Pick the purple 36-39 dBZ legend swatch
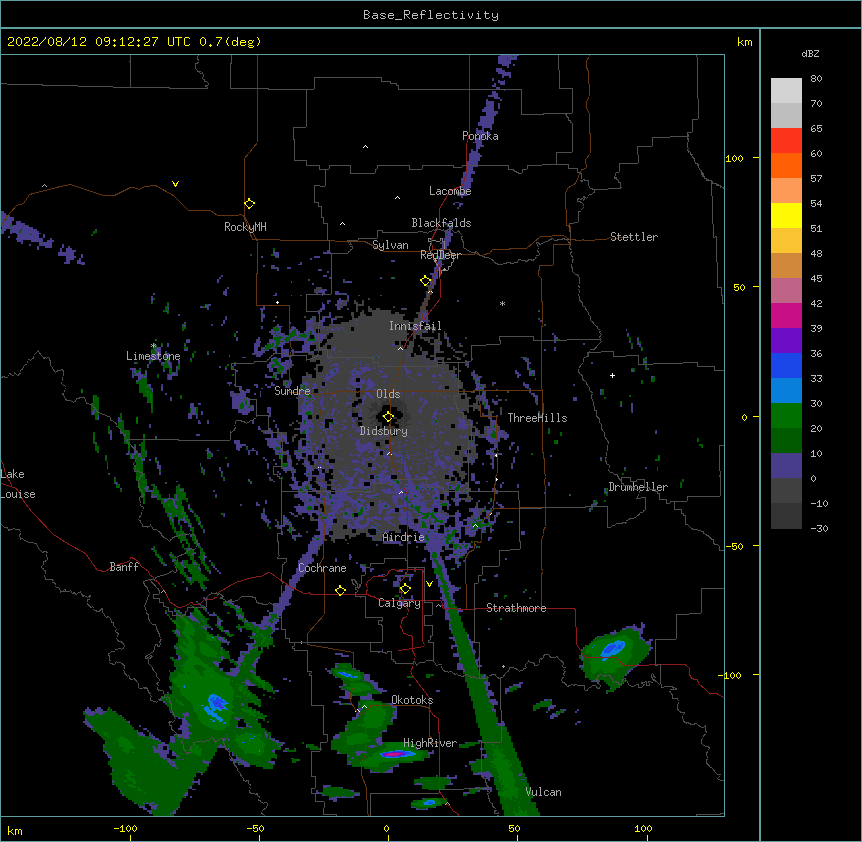 (x=786, y=341)
